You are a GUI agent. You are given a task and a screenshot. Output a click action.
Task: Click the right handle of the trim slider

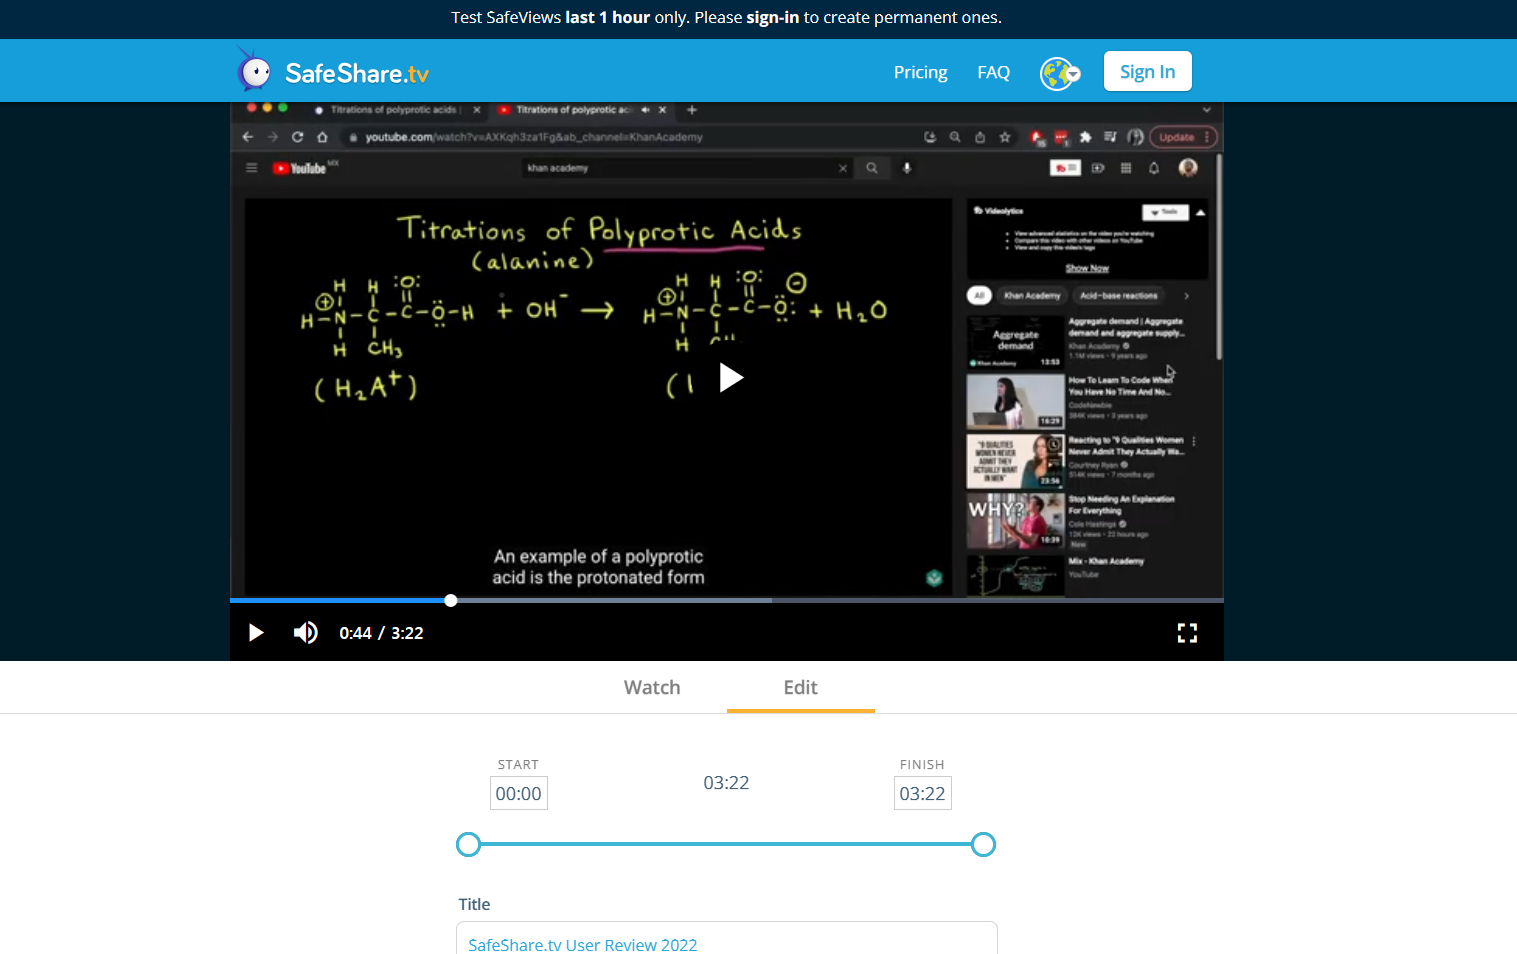(x=983, y=844)
